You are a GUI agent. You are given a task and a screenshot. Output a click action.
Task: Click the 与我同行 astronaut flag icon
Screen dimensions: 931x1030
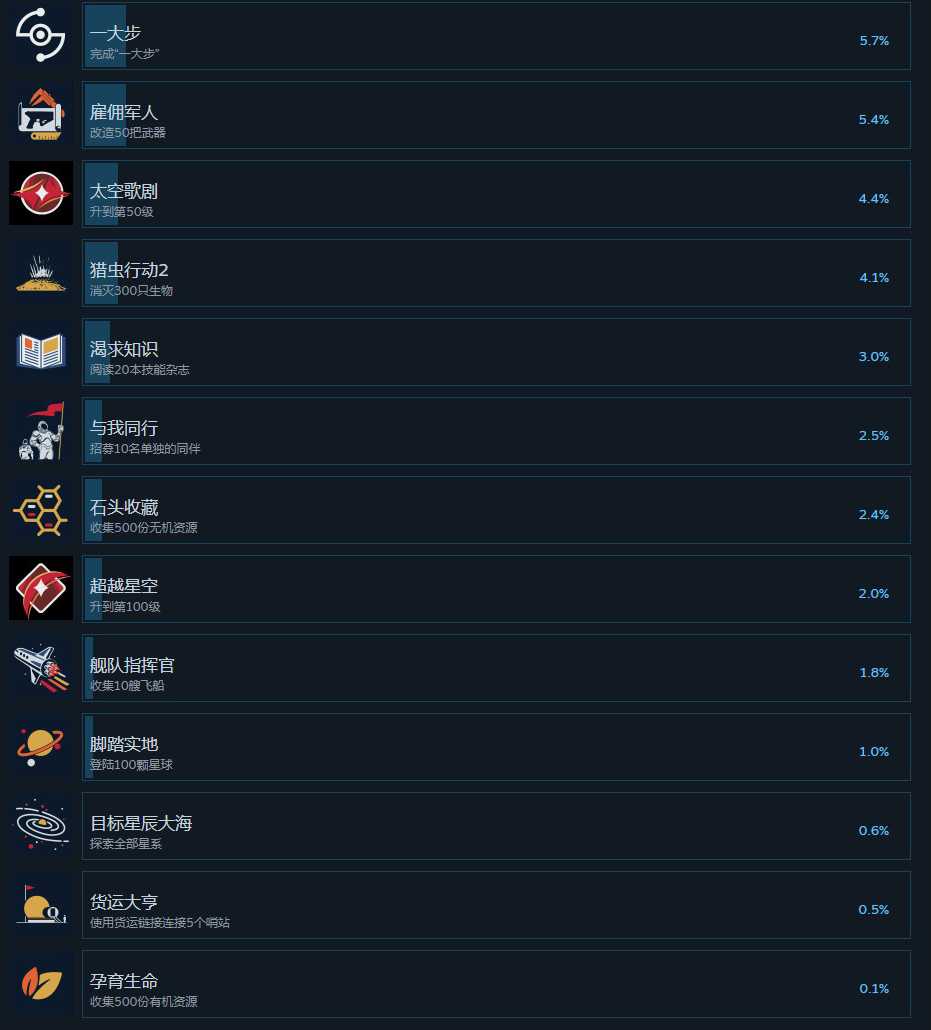[x=41, y=430]
